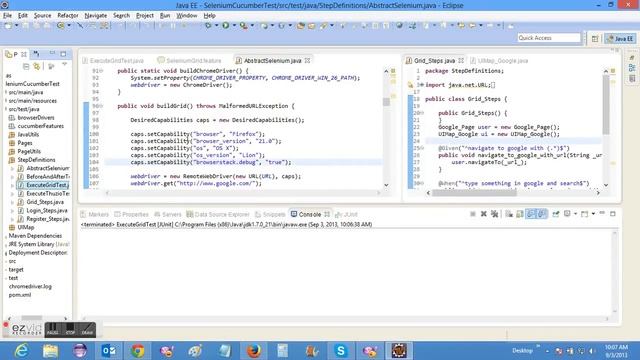Click Grid_Steps editor horizontal scrollbar
This screenshot has height=360, width=640.
tap(474, 193)
